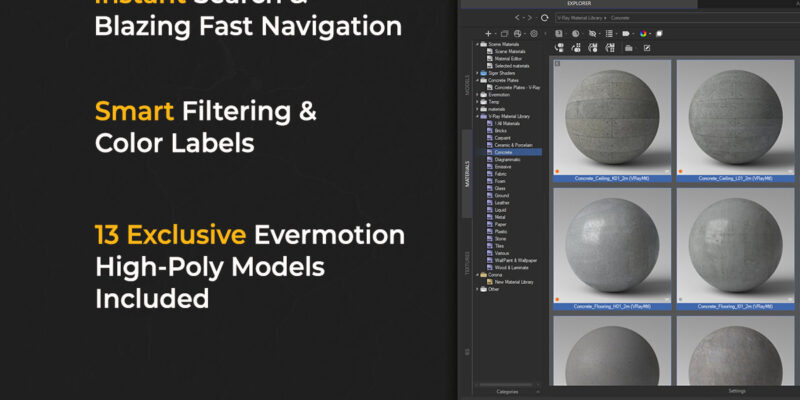This screenshot has height=400, width=800.
Task: Switch to the EXPLORER tab
Action: tap(579, 4)
